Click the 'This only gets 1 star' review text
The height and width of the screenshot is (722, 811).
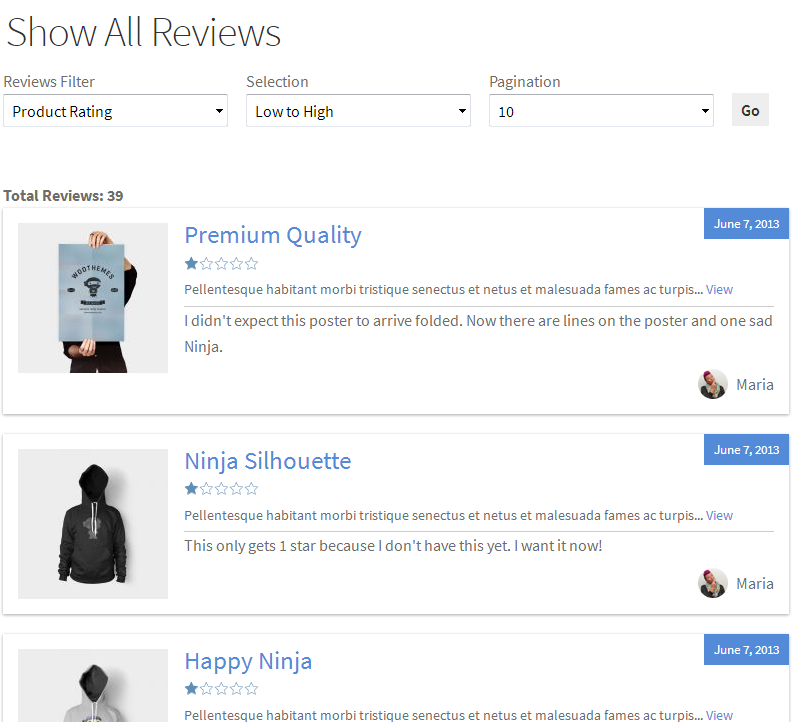pos(393,546)
